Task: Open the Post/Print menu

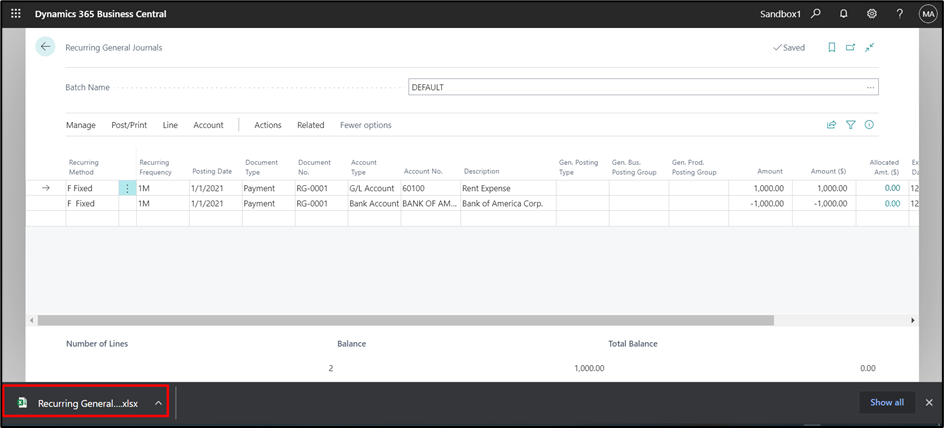Action: 129,125
